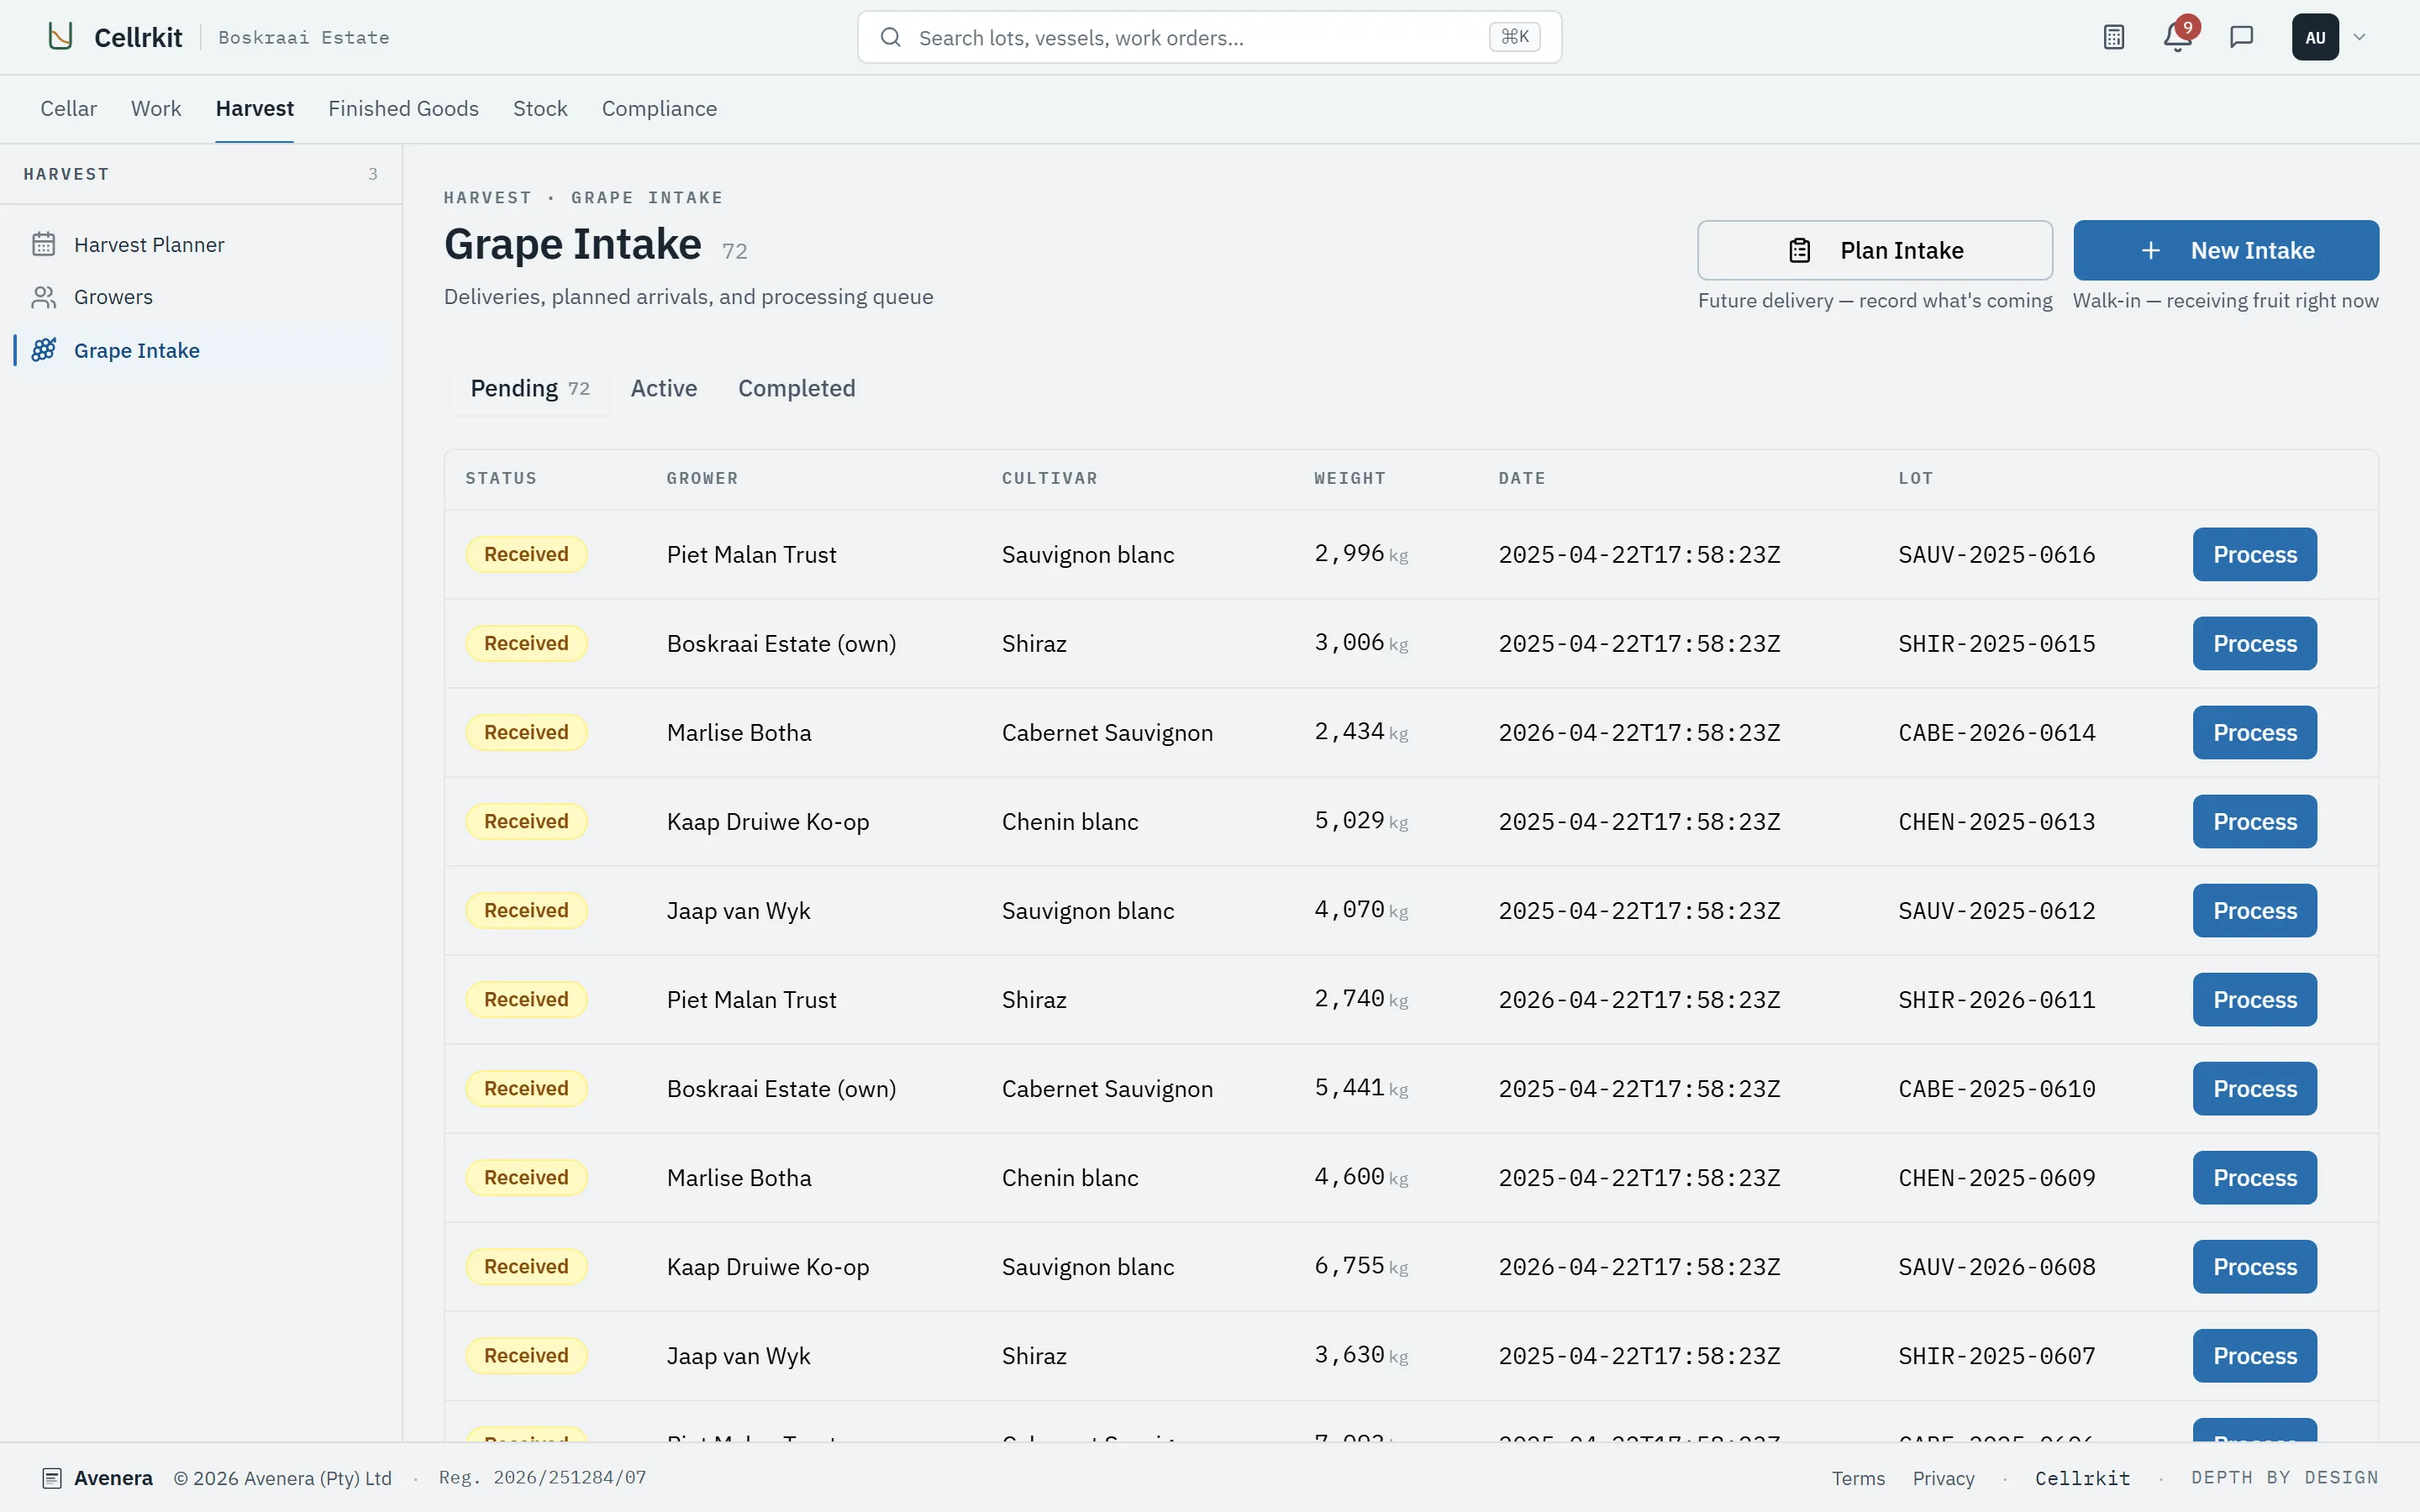The image size is (2420, 1512).
Task: Open Harvest Planner sidebar item
Action: 202,244
